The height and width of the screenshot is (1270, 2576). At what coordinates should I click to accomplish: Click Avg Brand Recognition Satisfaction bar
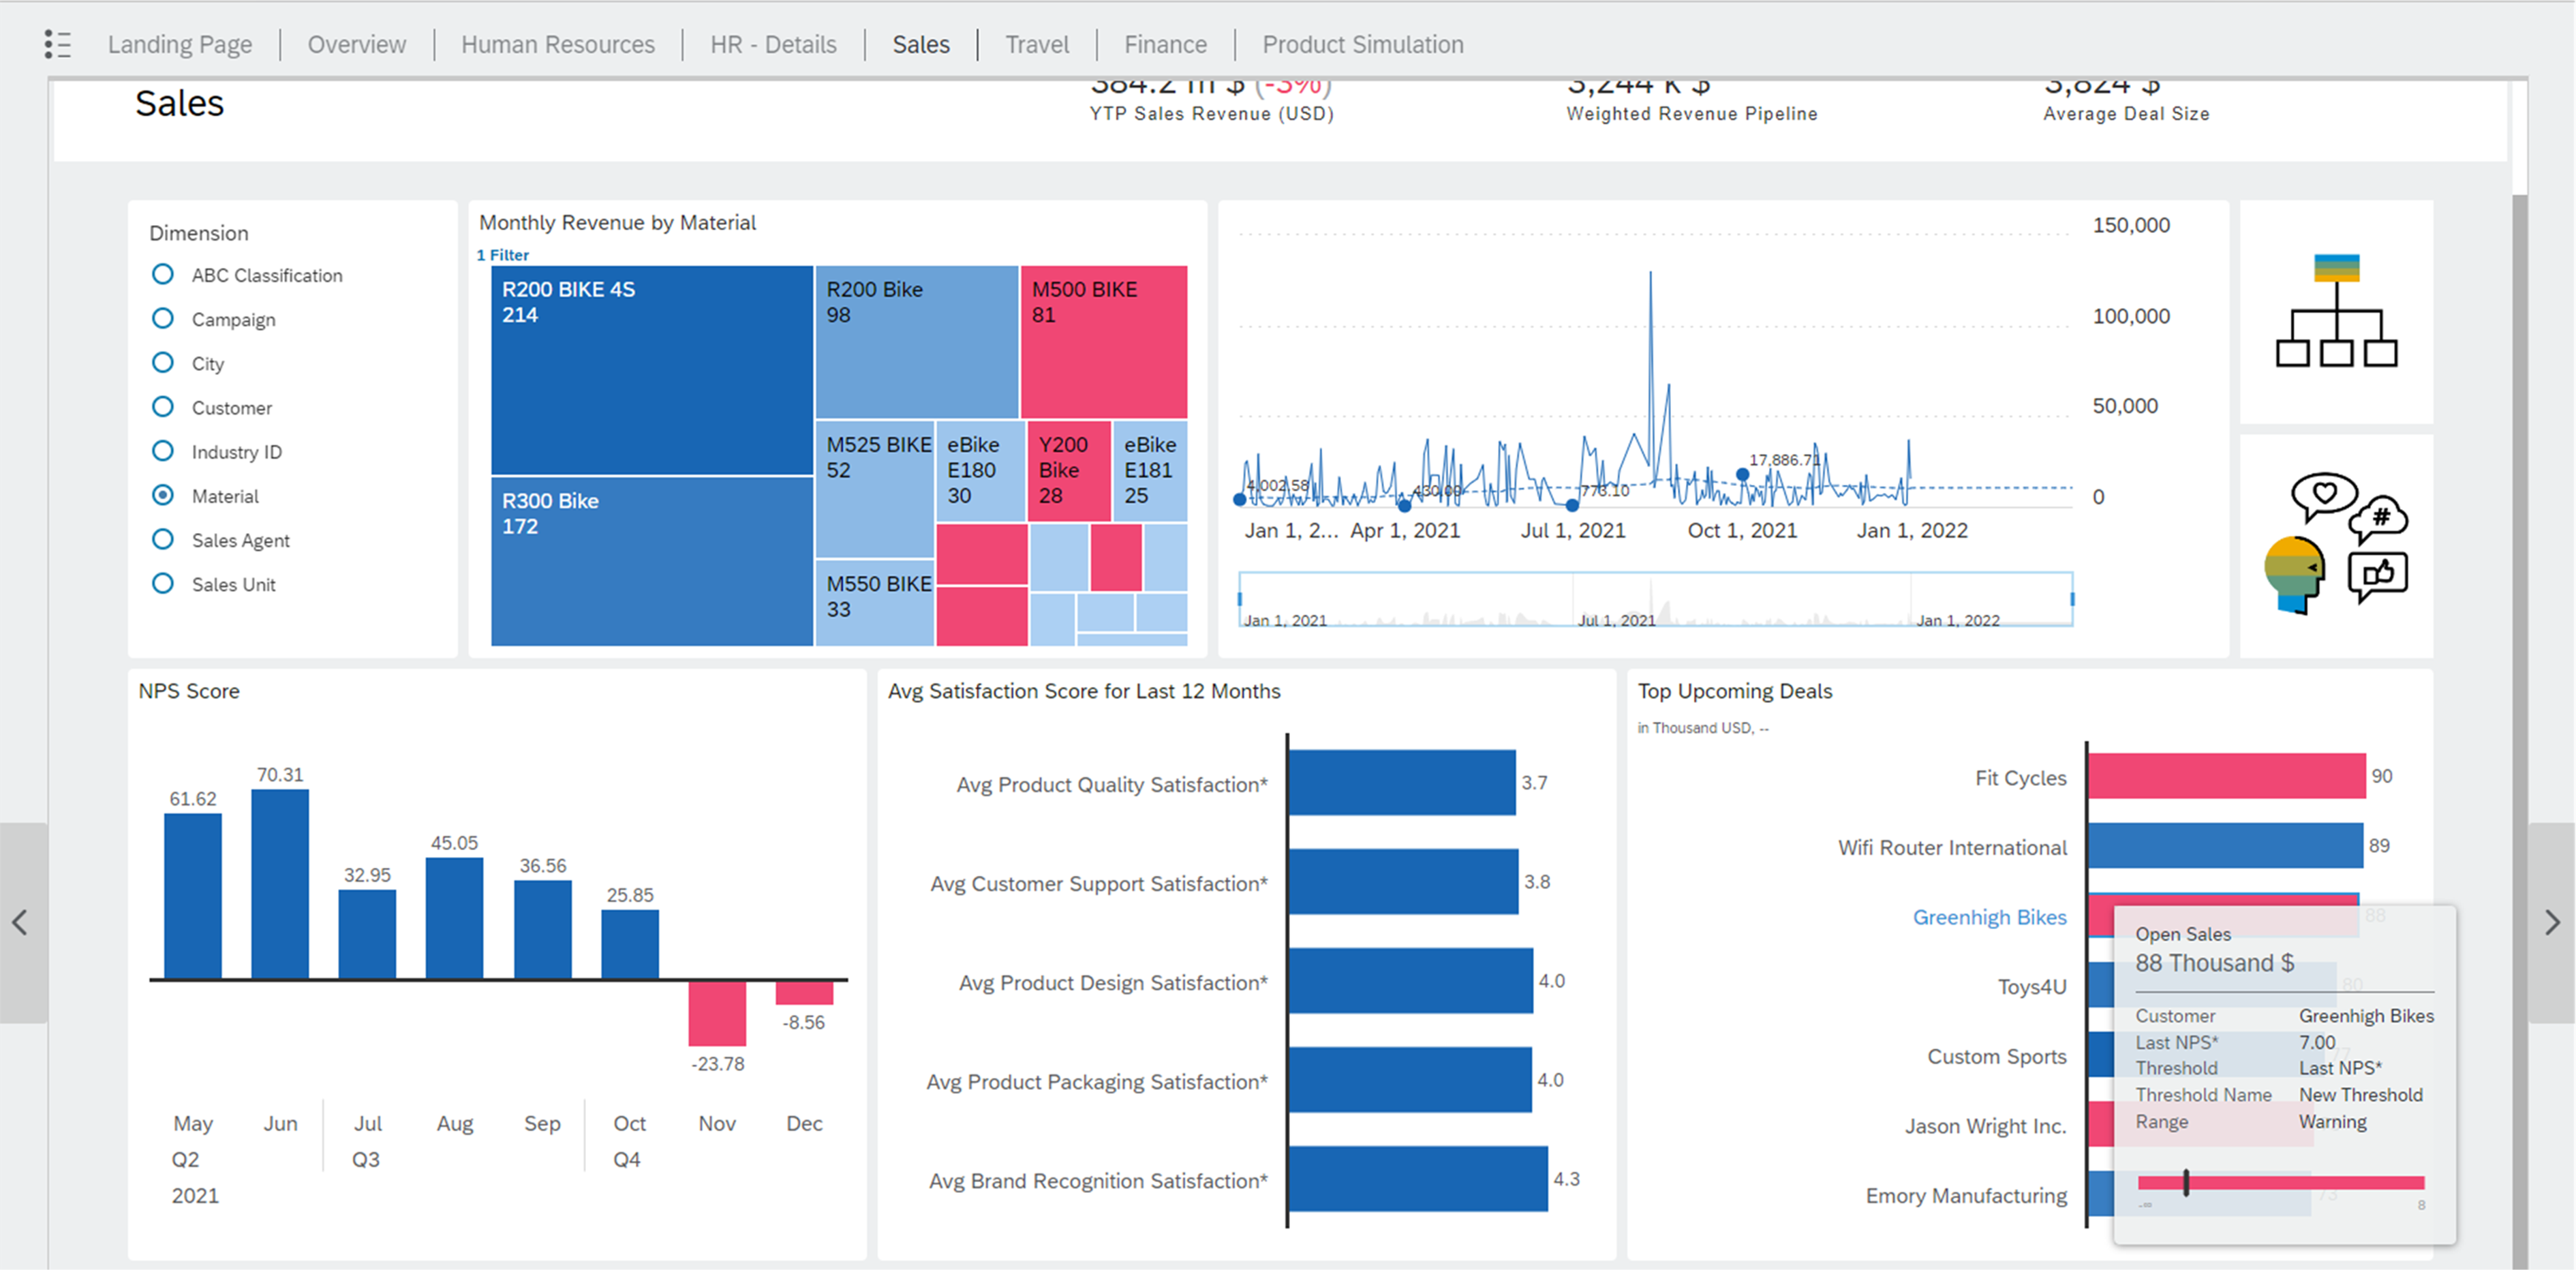point(1418,1179)
